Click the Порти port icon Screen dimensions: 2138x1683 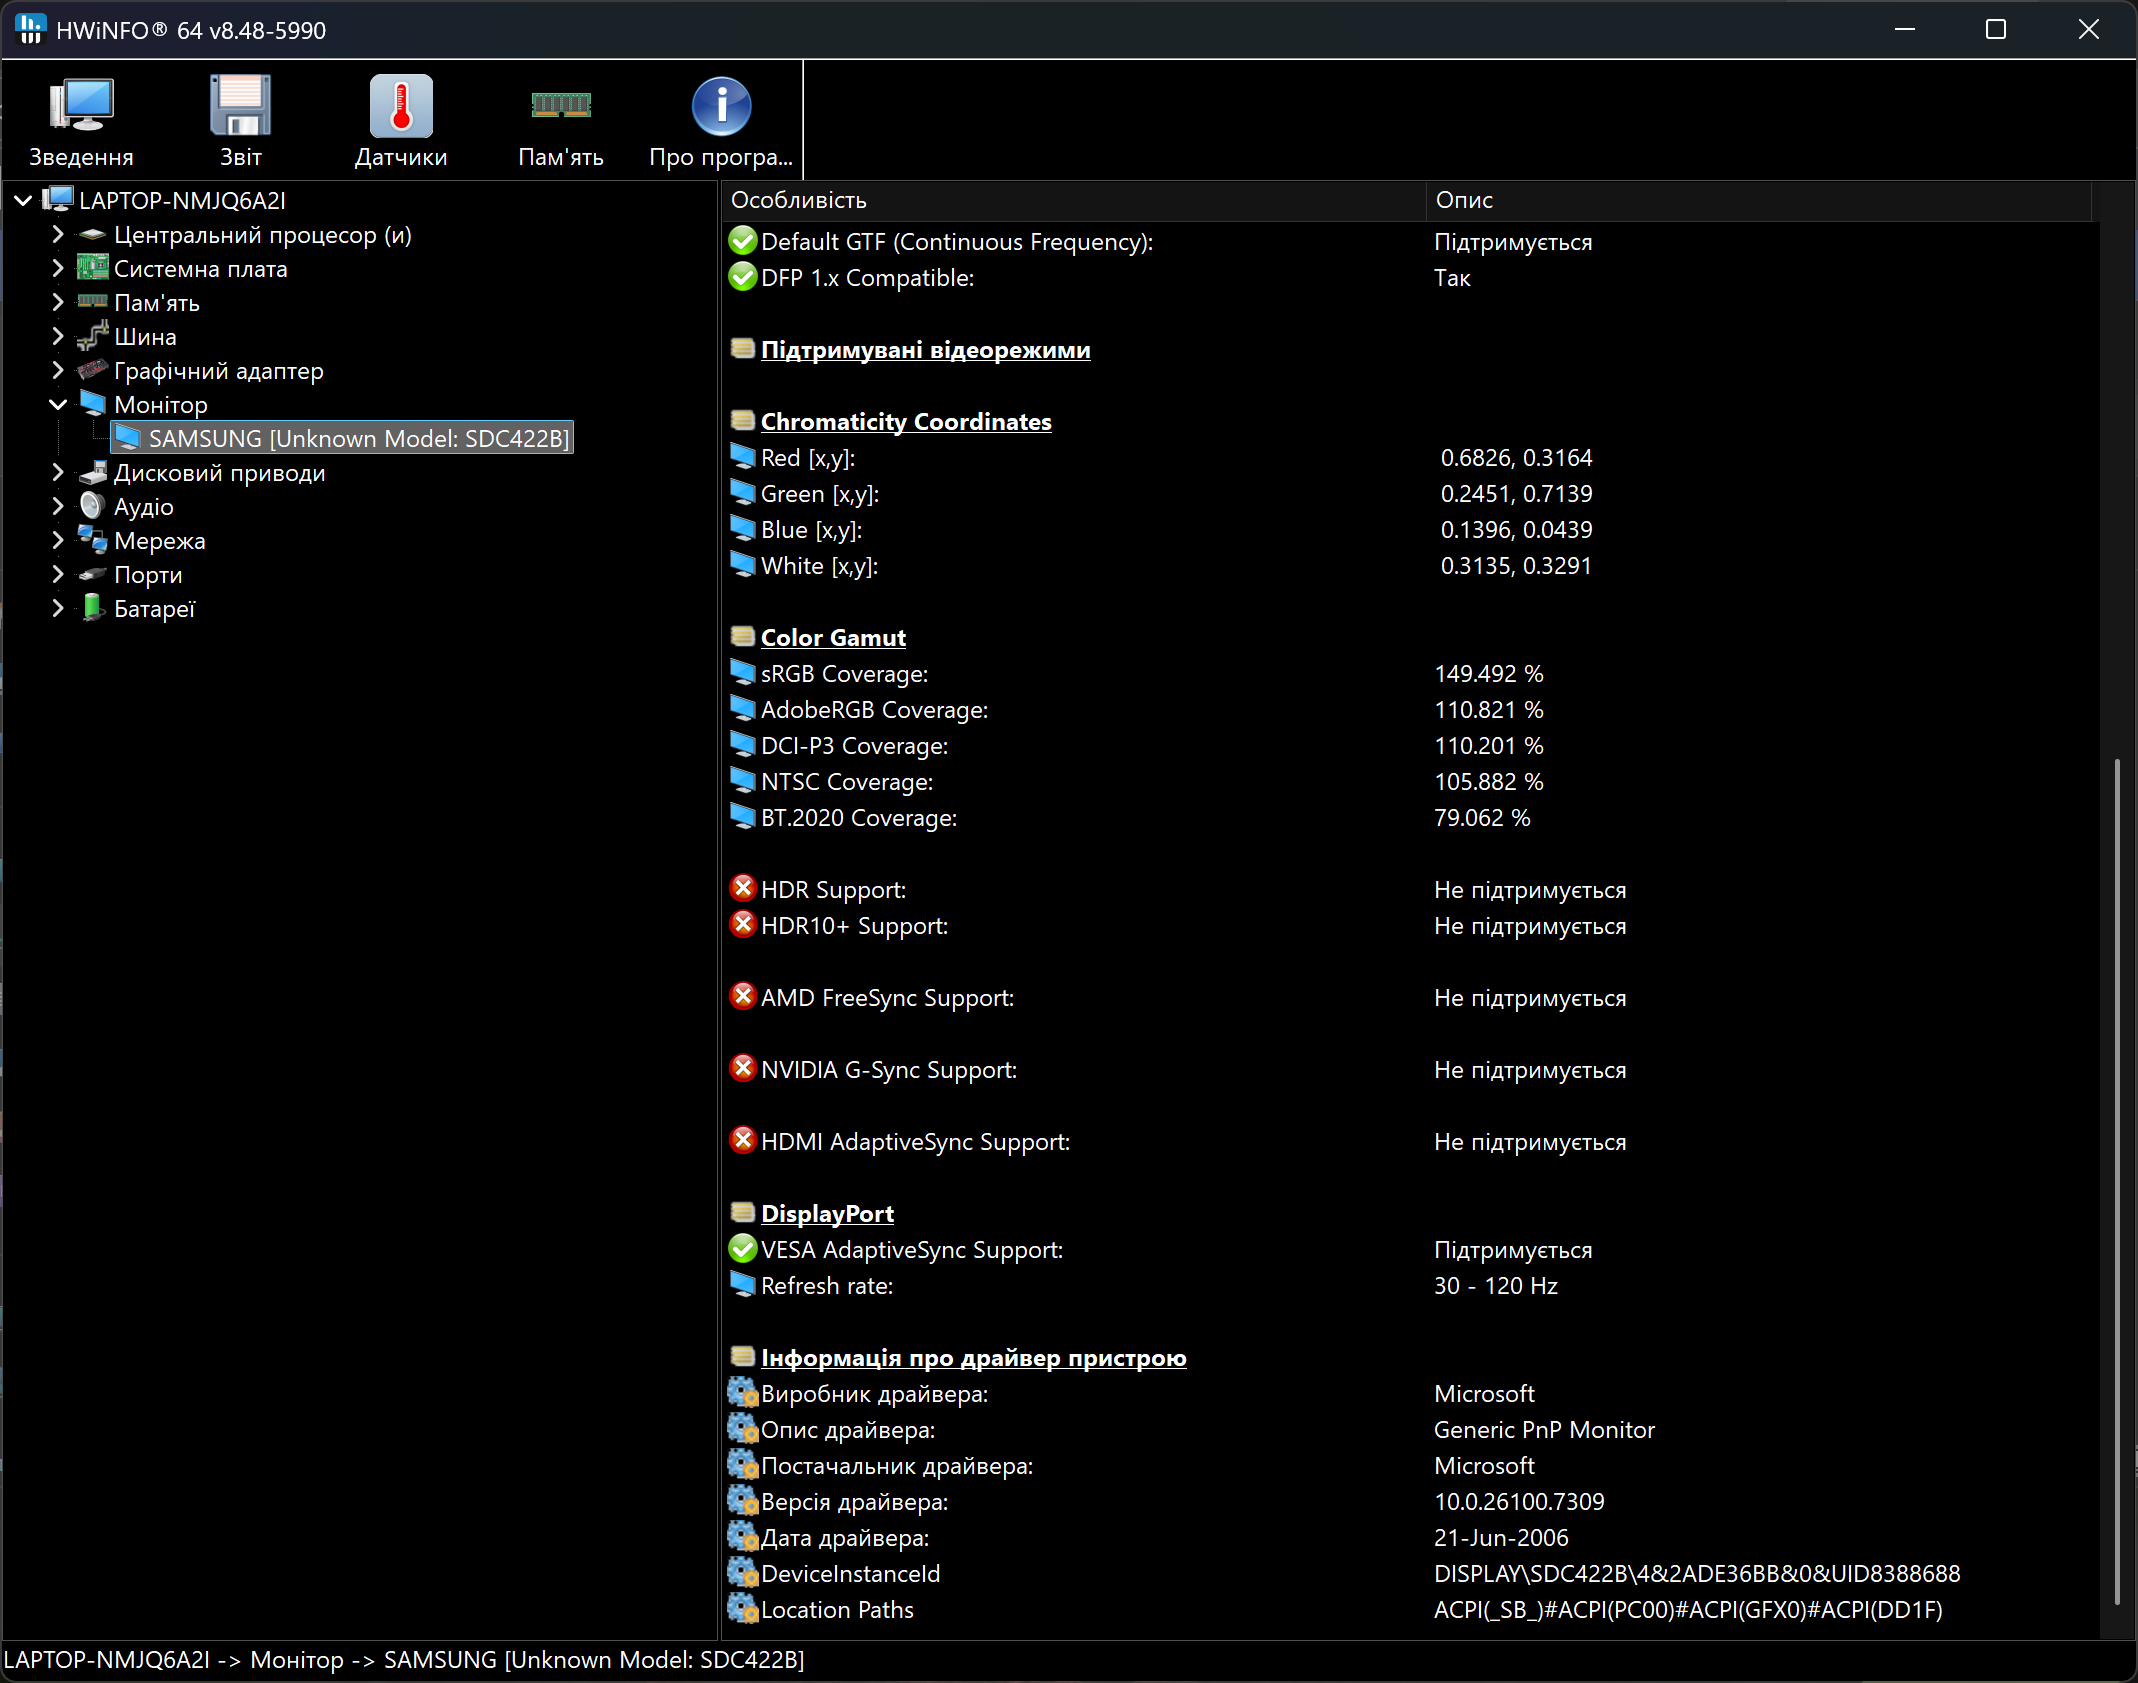93,574
